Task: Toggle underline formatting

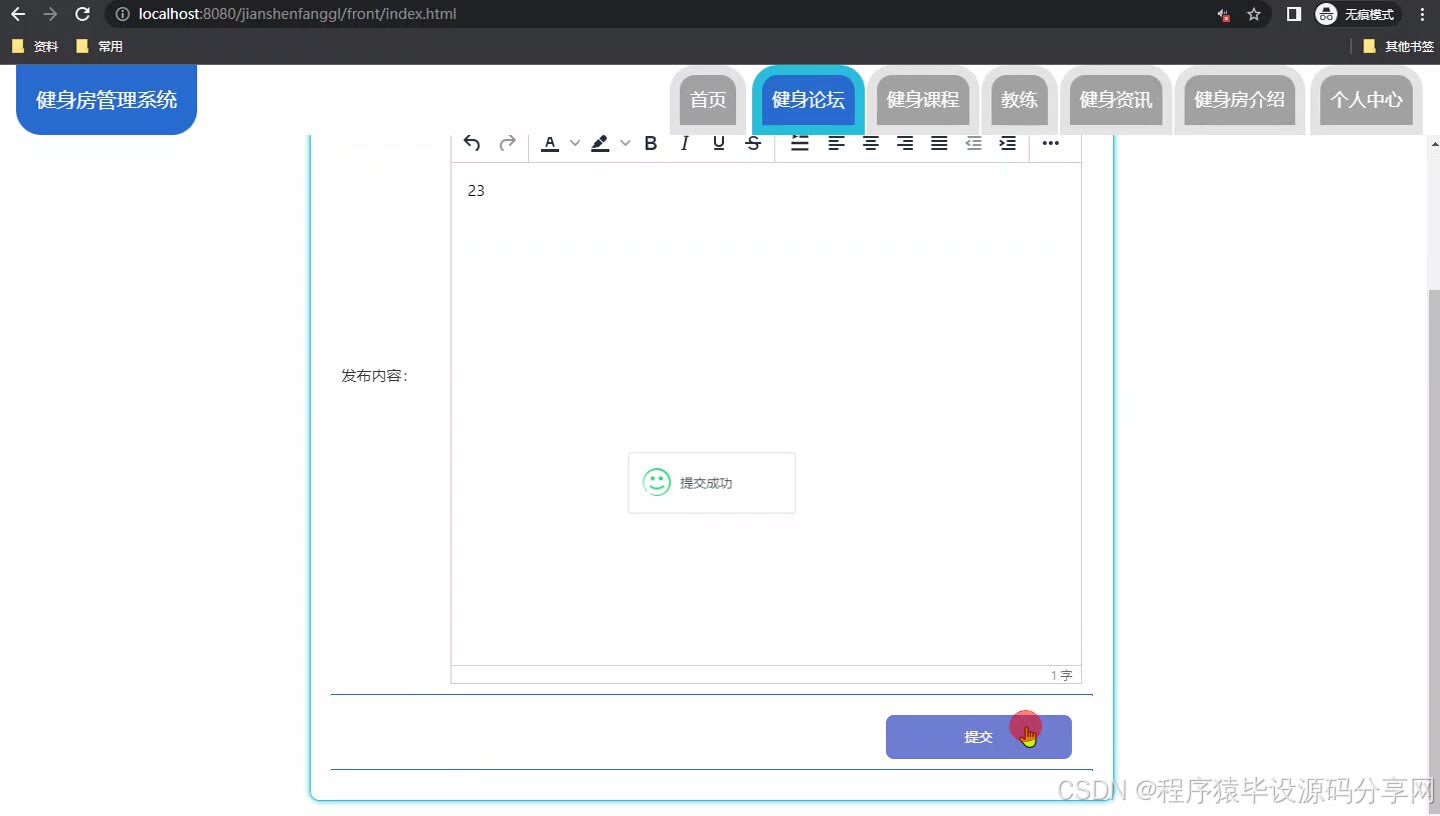Action: pyautogui.click(x=719, y=143)
